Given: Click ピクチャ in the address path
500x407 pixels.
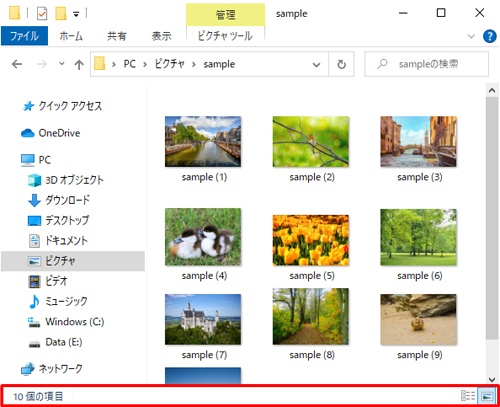Looking at the screenshot, I should [x=169, y=64].
